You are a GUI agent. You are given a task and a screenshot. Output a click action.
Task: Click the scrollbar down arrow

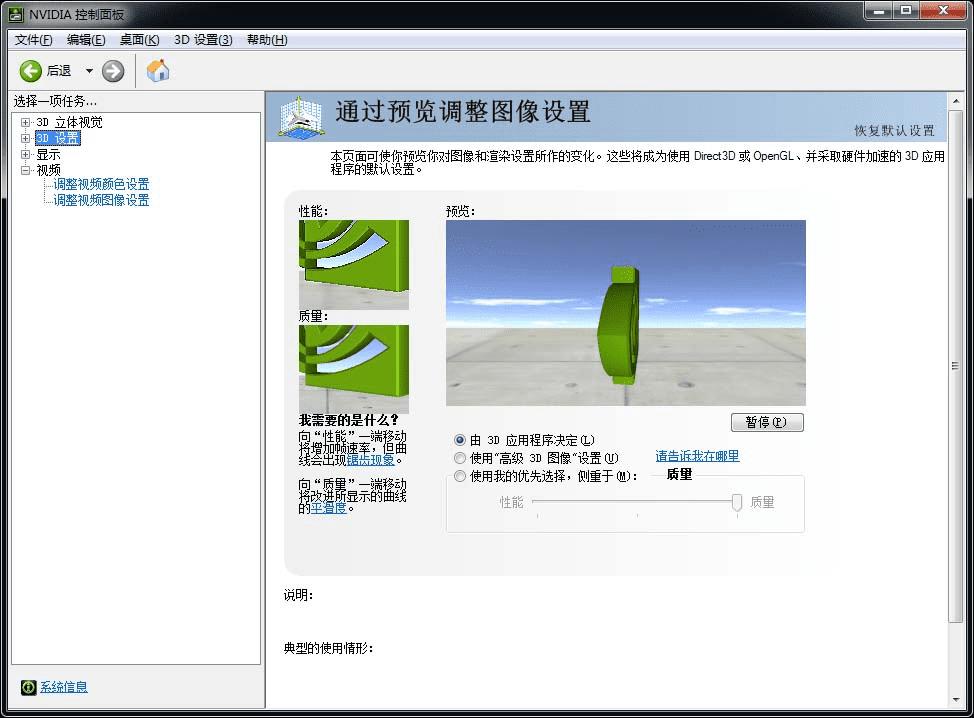955,700
